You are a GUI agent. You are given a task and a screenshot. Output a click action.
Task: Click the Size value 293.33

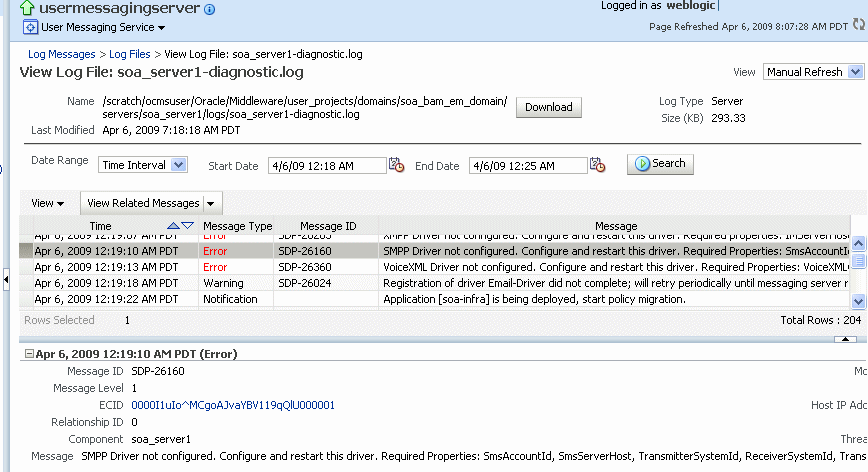click(728, 118)
